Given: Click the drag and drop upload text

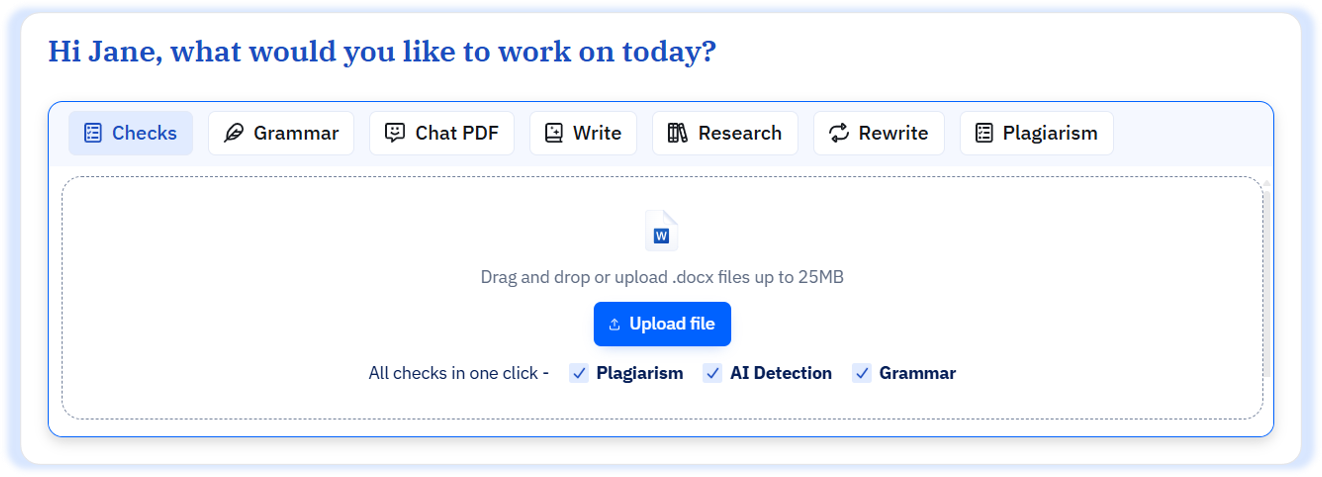Looking at the screenshot, I should coord(662,277).
